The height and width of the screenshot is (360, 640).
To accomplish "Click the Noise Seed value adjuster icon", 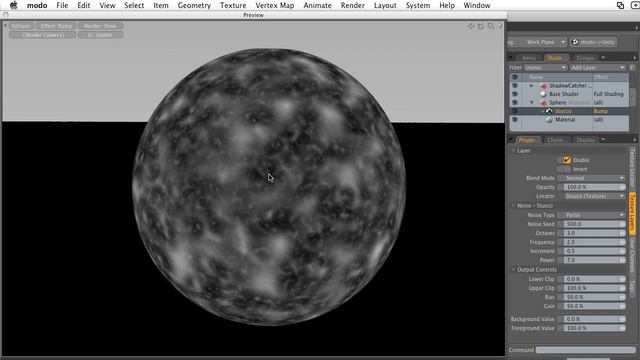I will pyautogui.click(x=622, y=224).
